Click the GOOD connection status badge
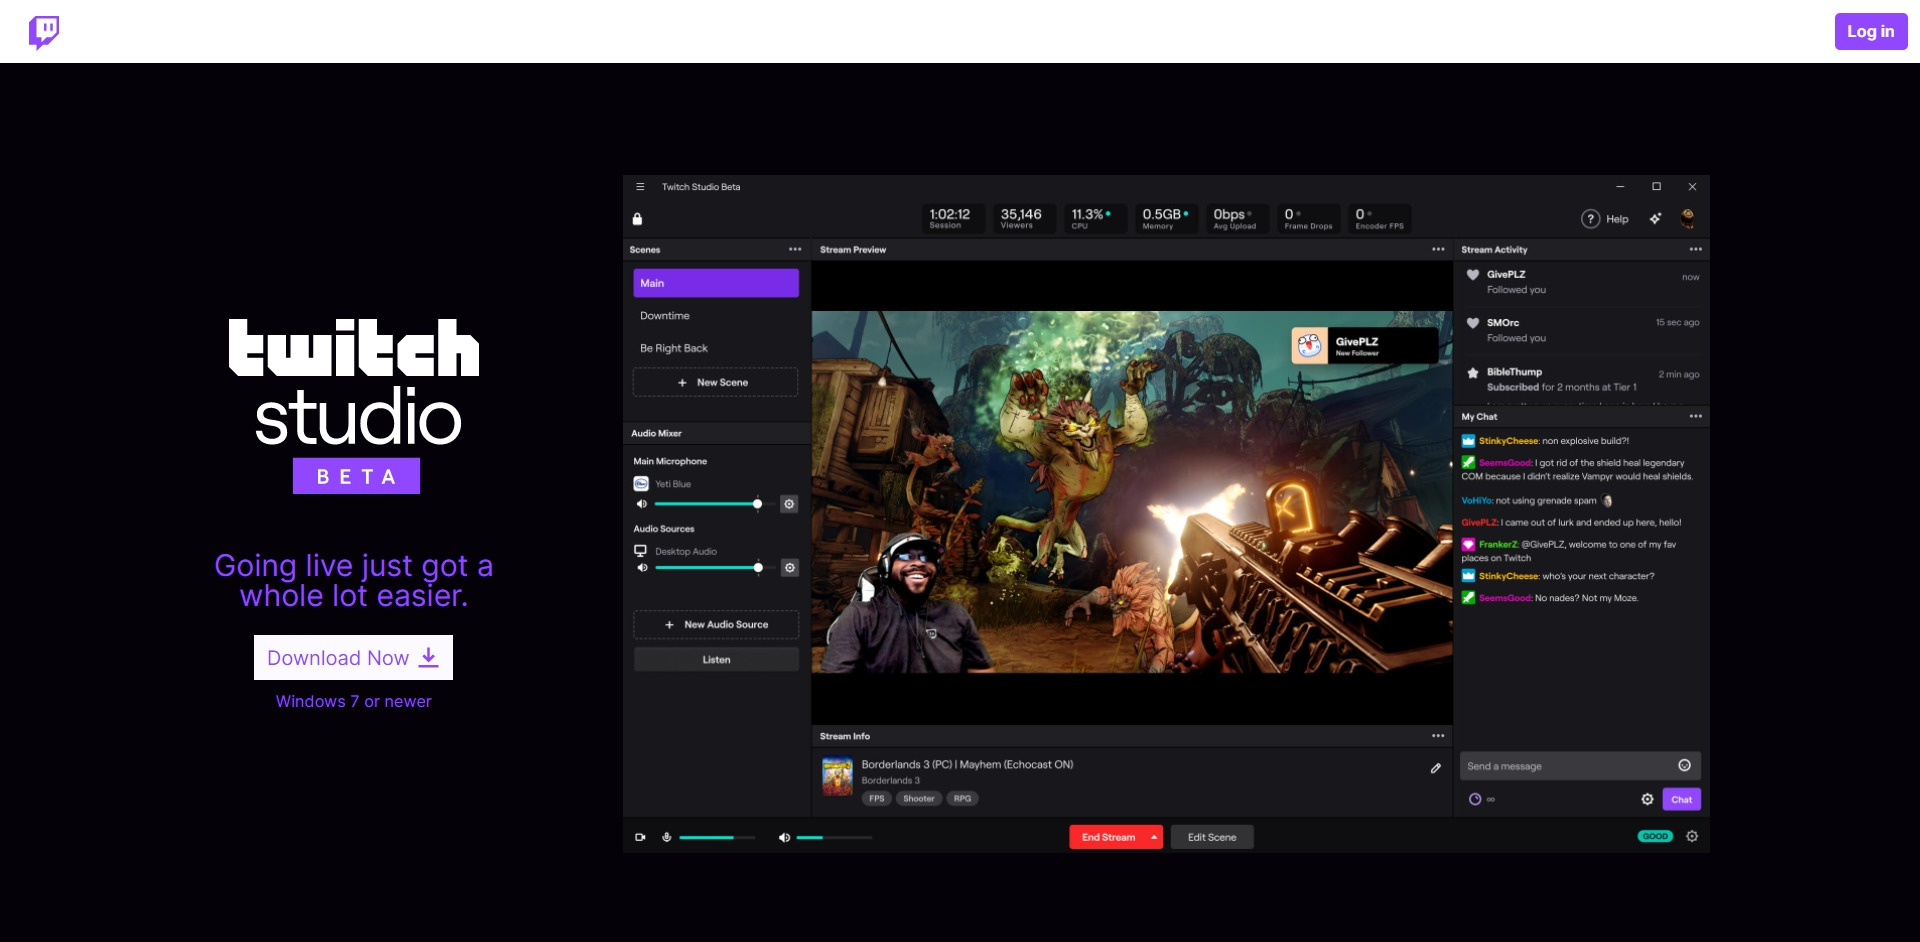1920x942 pixels. (1655, 836)
